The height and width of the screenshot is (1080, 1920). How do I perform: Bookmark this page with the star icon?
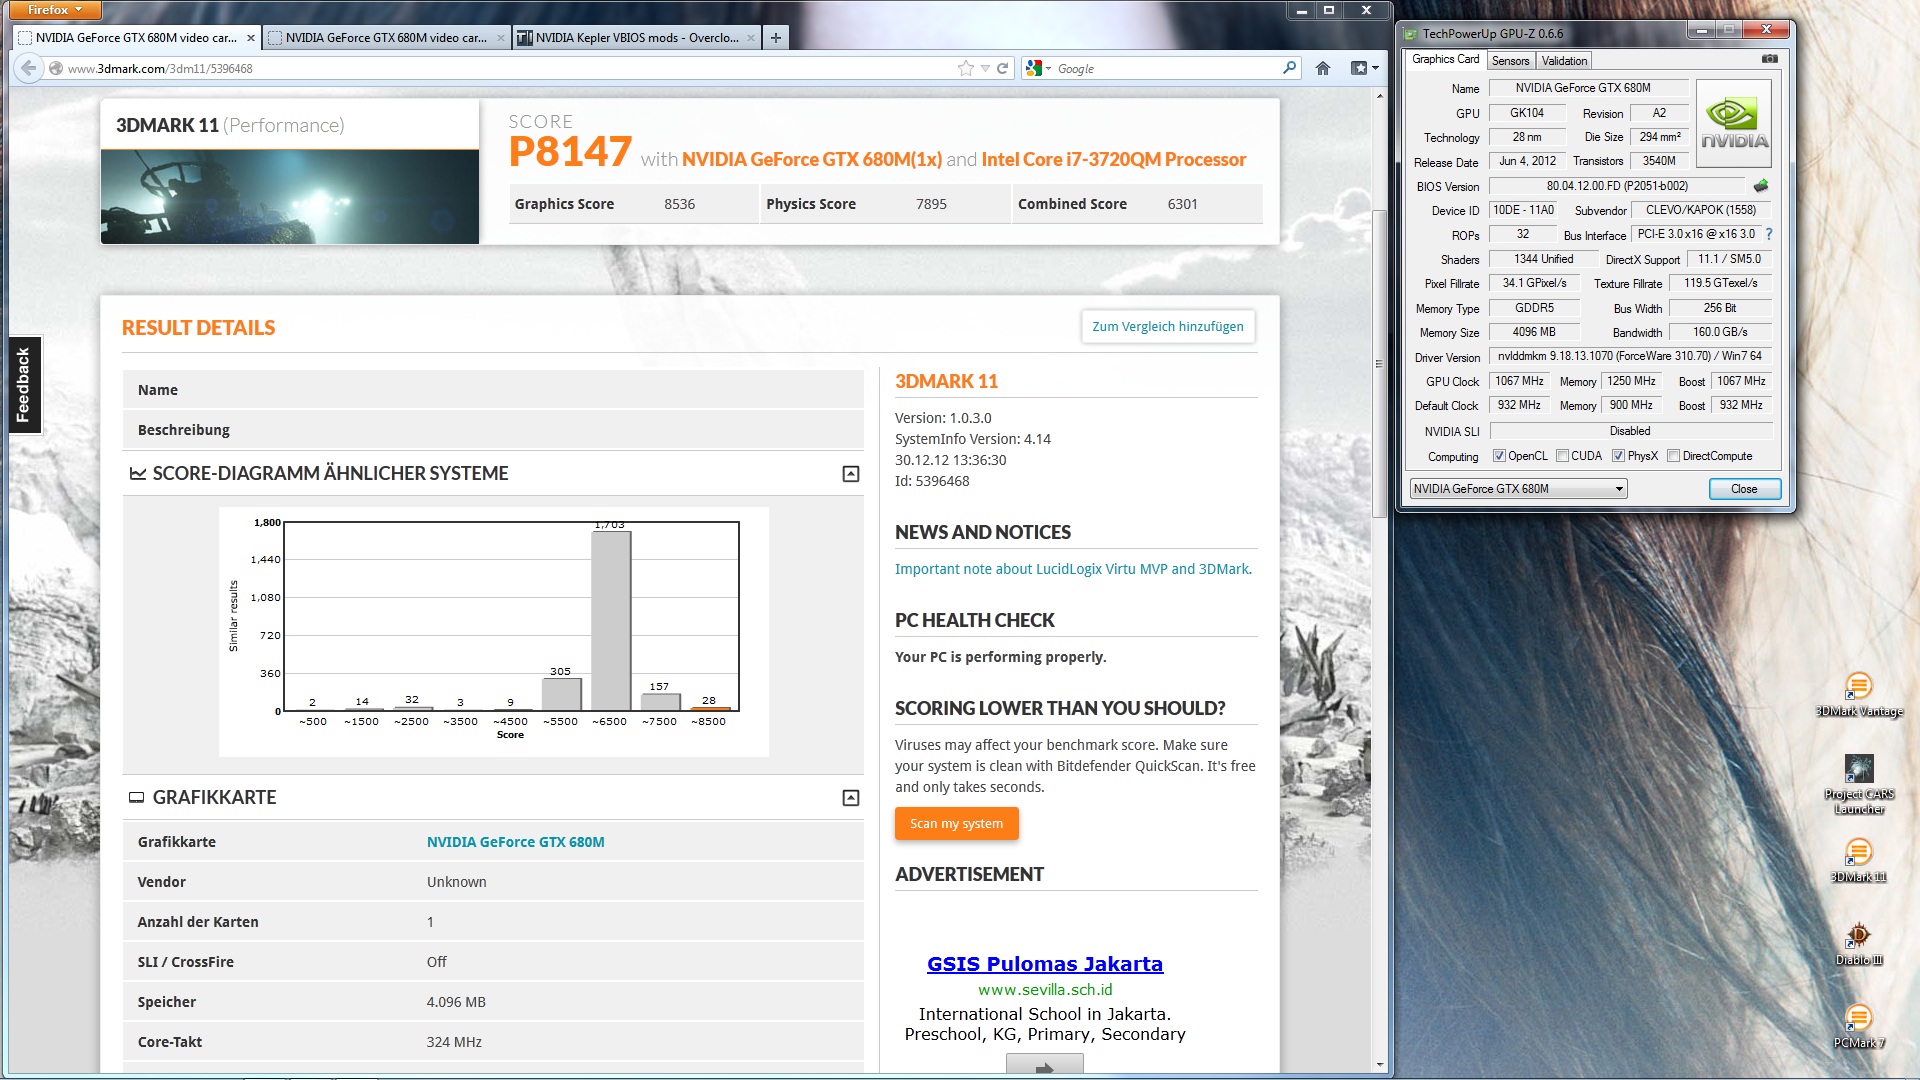[x=965, y=68]
